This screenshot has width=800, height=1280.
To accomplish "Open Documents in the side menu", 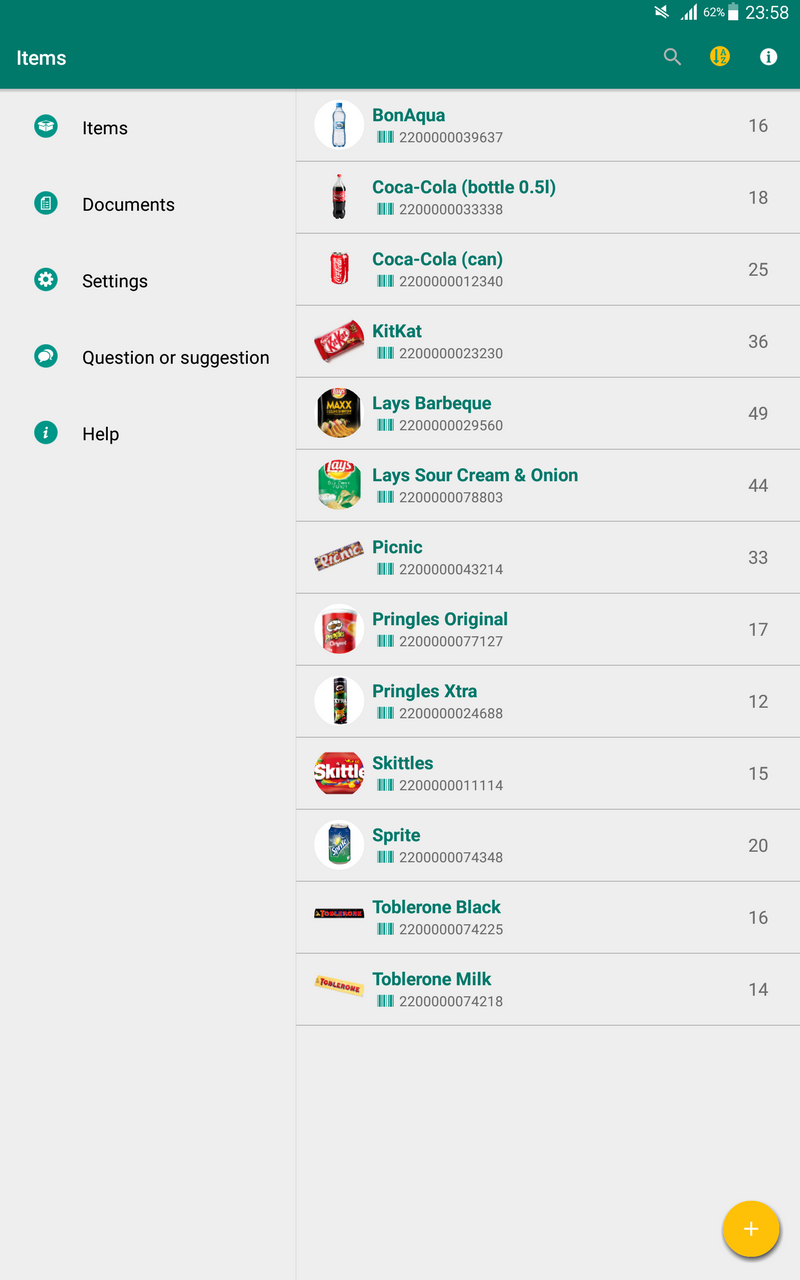I will point(128,205).
